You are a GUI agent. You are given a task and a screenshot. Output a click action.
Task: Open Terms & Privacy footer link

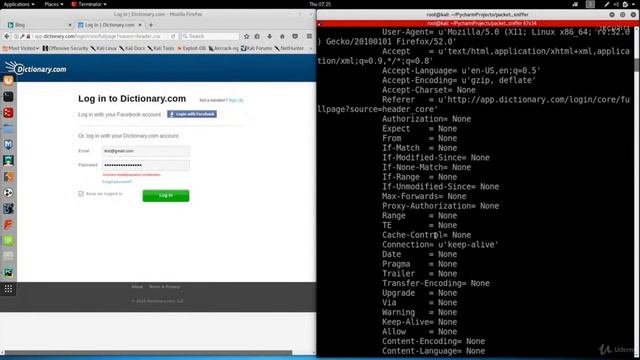(164, 287)
